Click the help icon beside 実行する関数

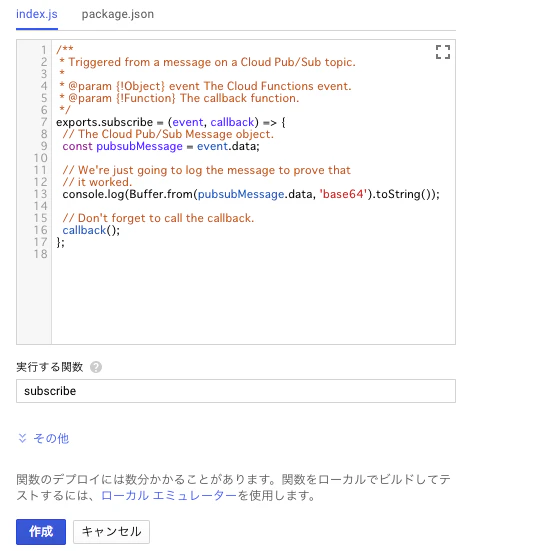96,367
